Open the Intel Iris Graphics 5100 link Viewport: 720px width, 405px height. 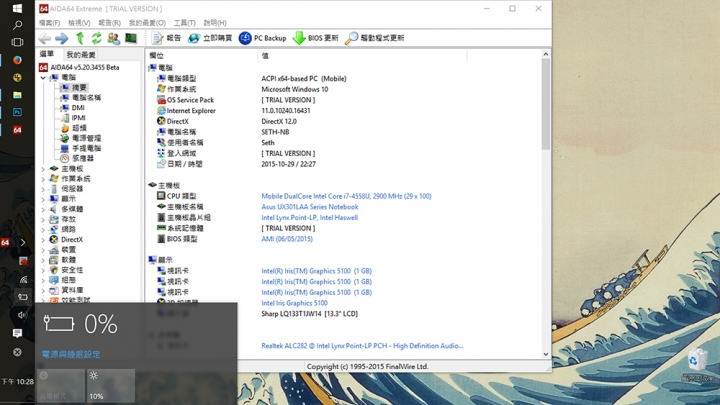click(294, 303)
